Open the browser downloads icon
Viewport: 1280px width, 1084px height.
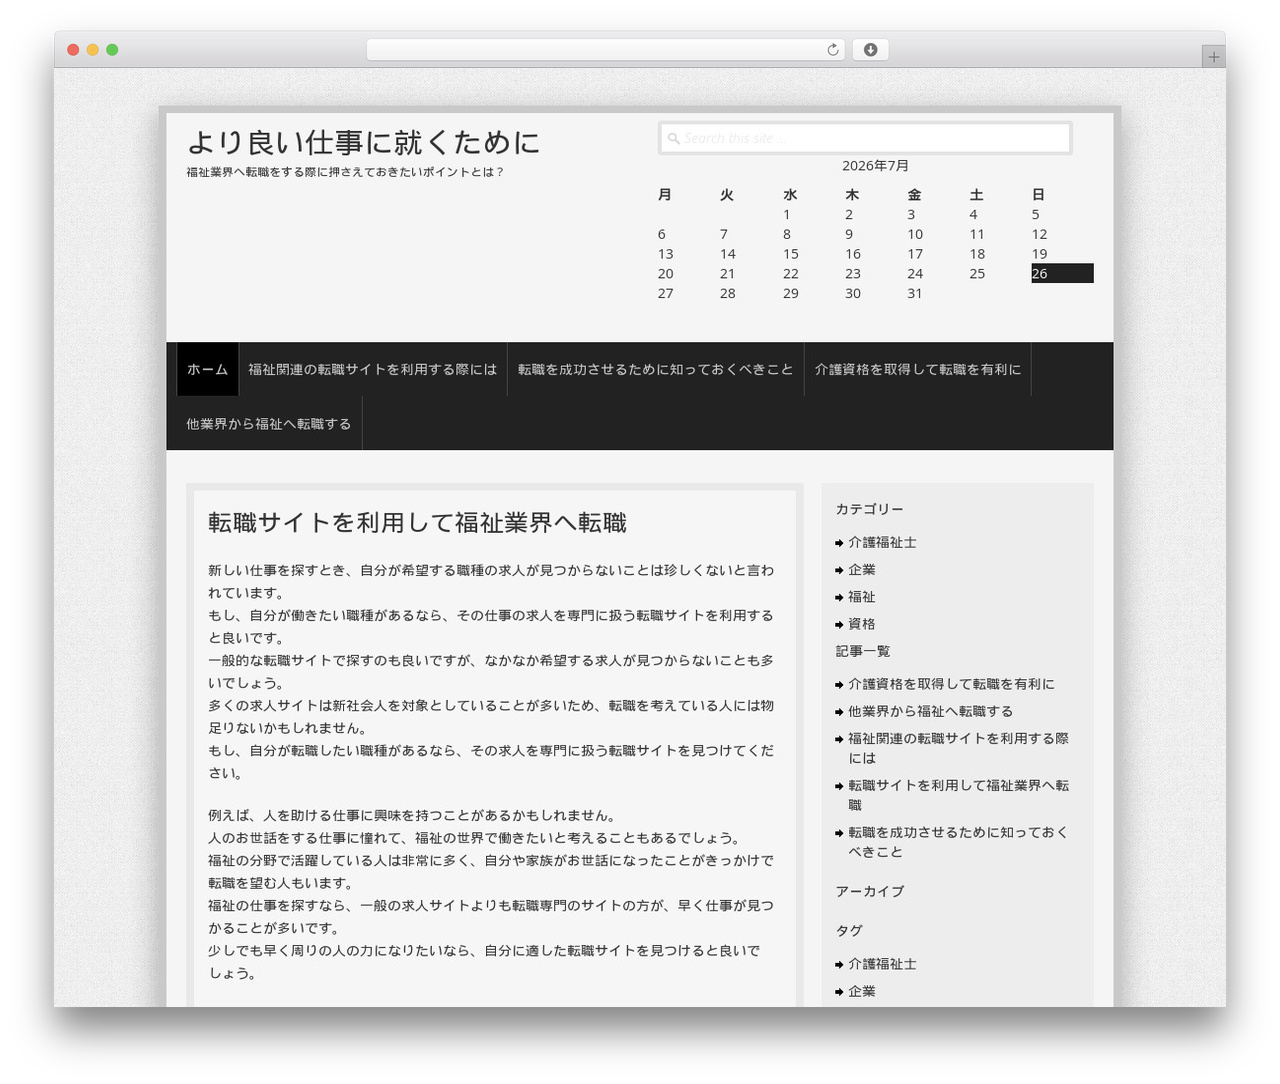870,50
